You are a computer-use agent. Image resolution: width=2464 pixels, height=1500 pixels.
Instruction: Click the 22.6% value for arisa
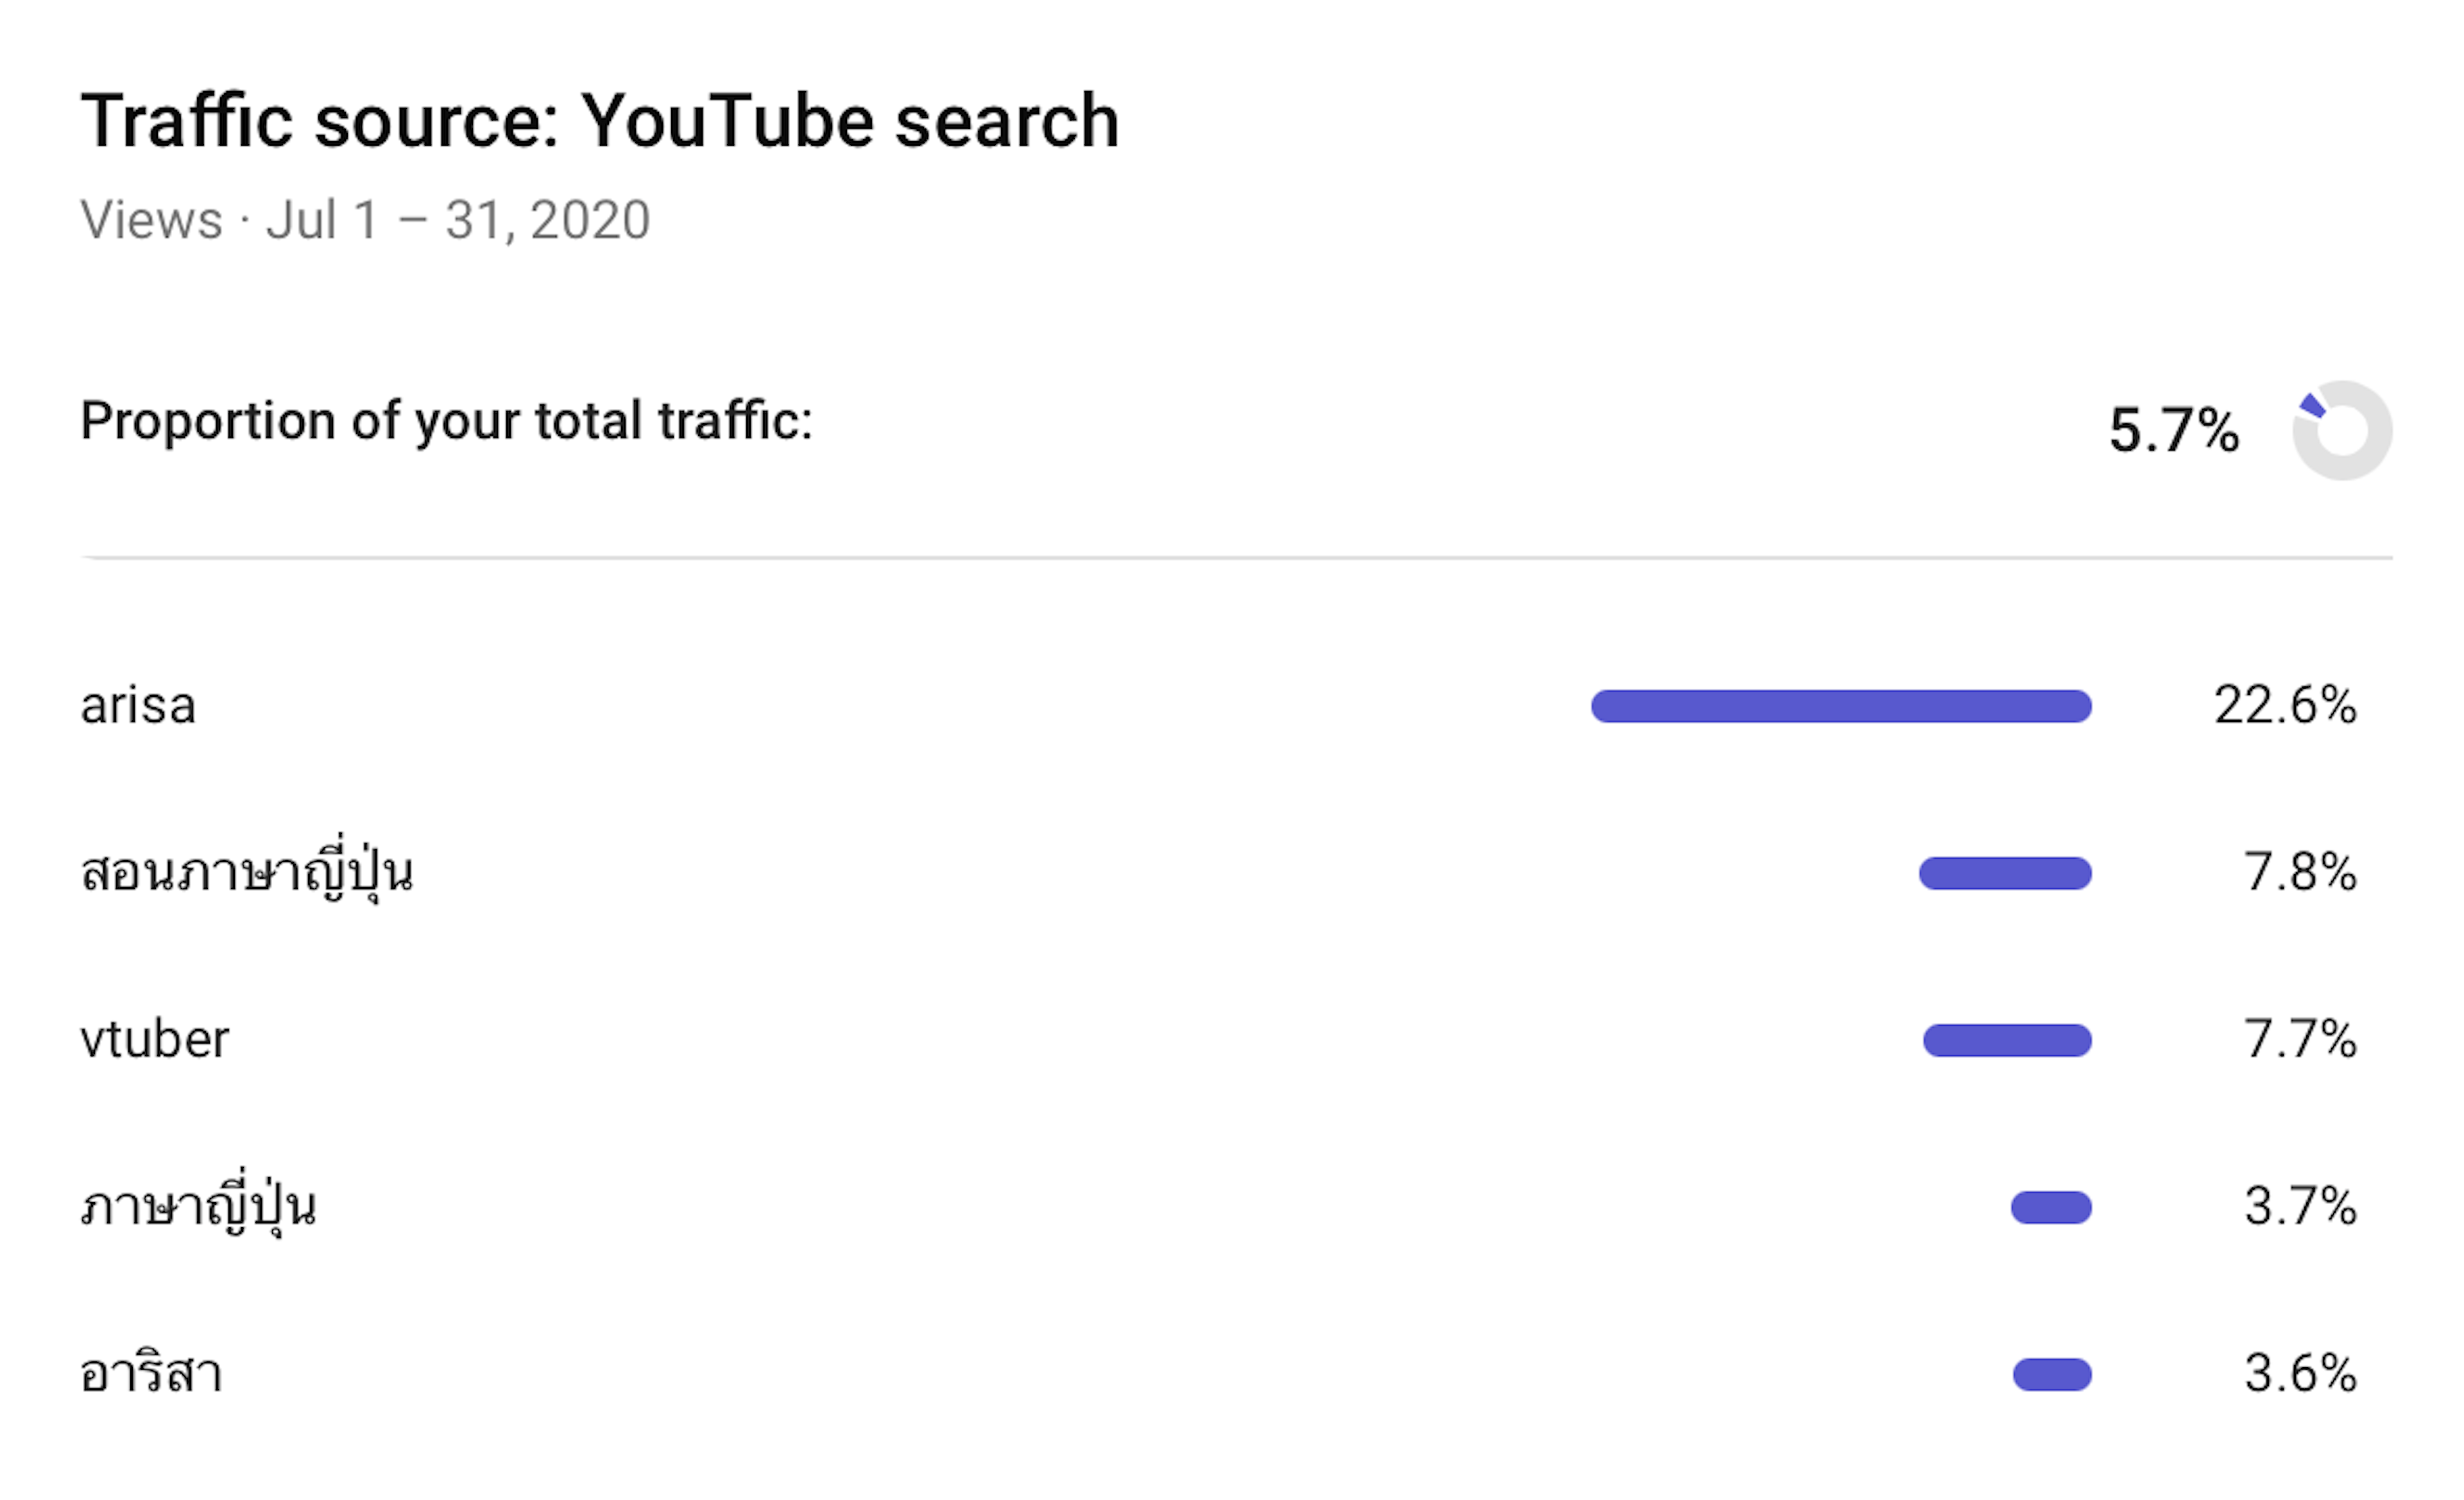tap(2285, 706)
